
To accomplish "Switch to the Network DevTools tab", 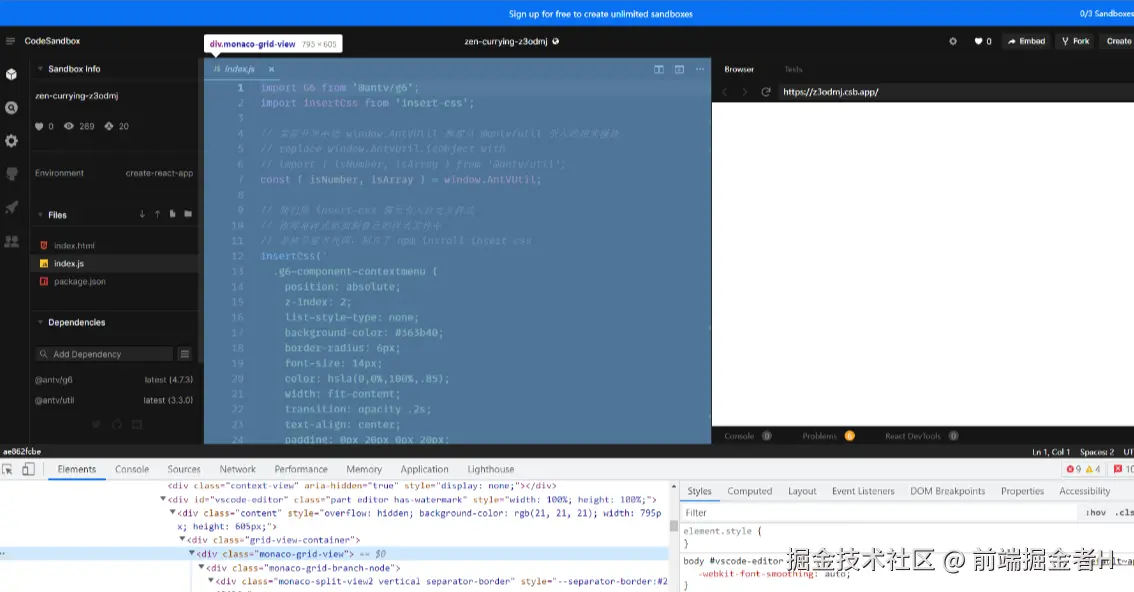I will [x=237, y=469].
